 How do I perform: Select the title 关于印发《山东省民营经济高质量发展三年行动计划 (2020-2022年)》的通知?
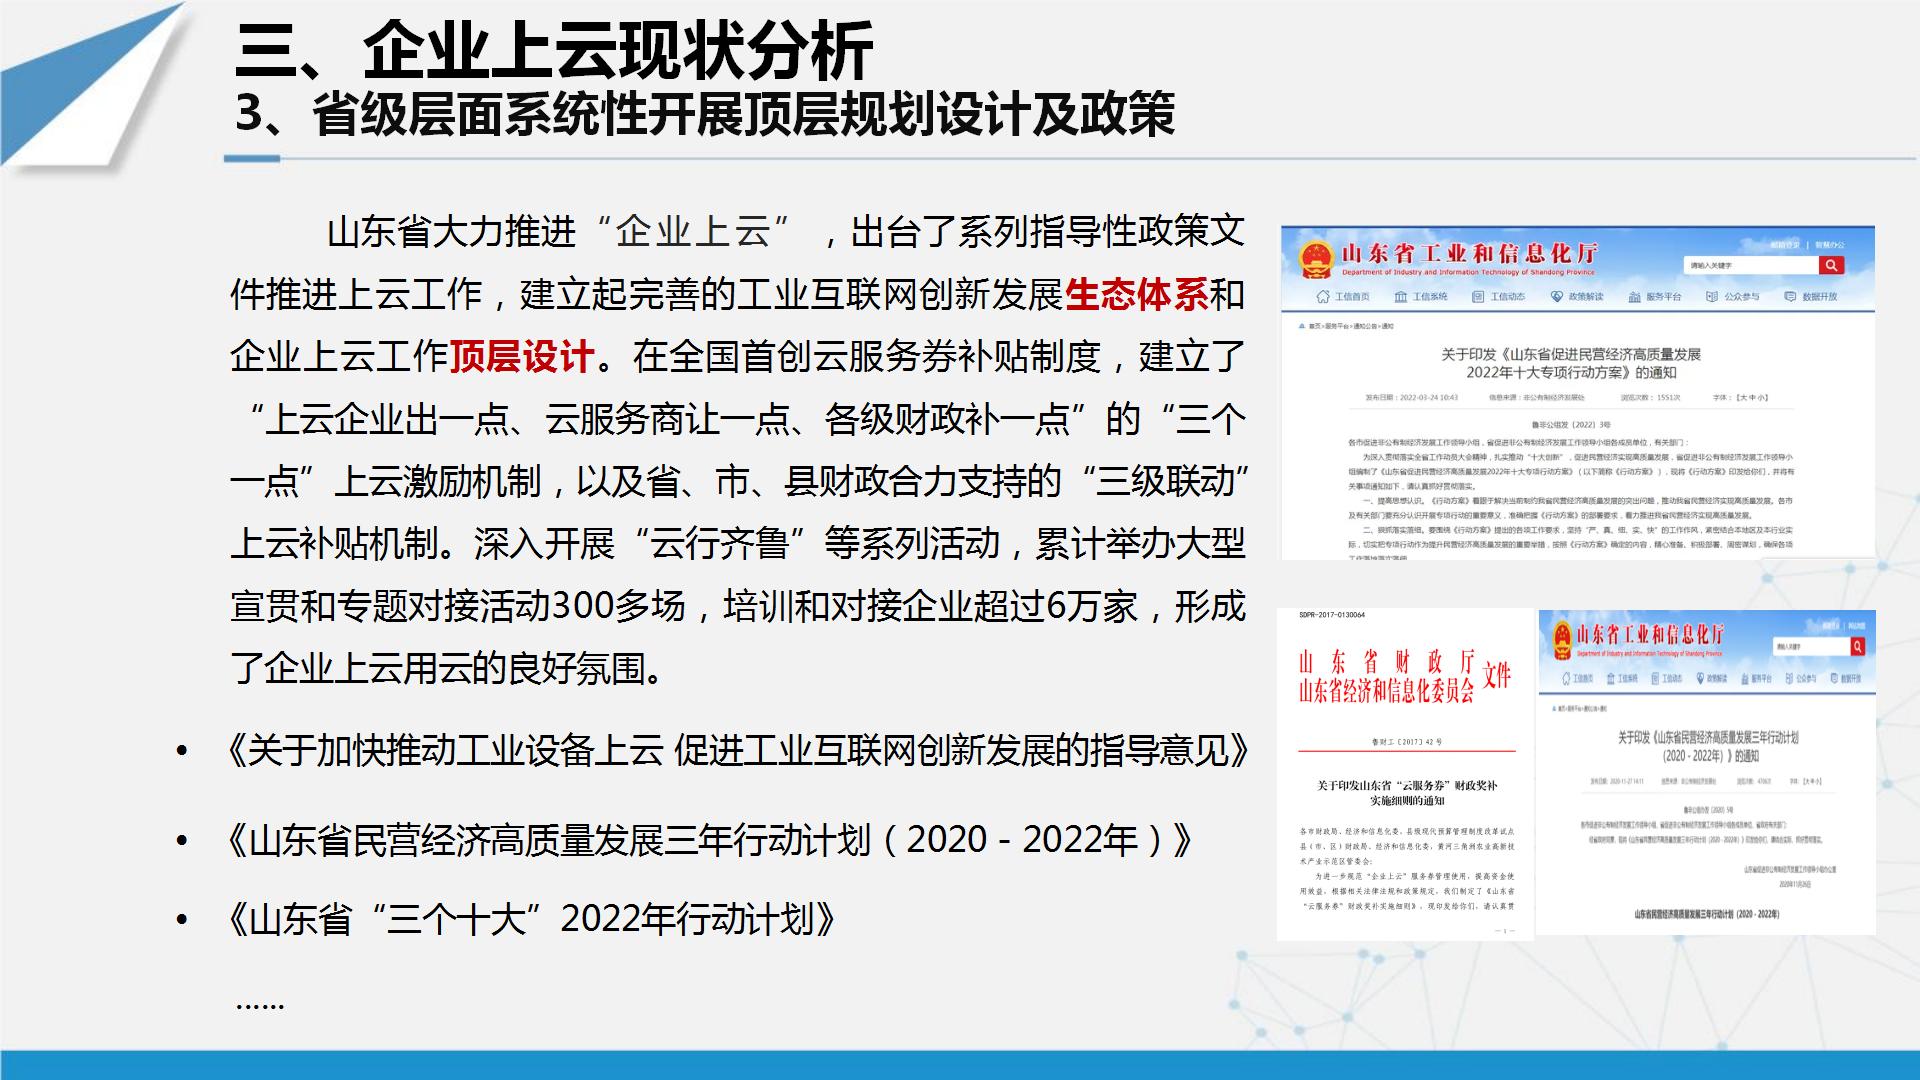[x=1708, y=746]
